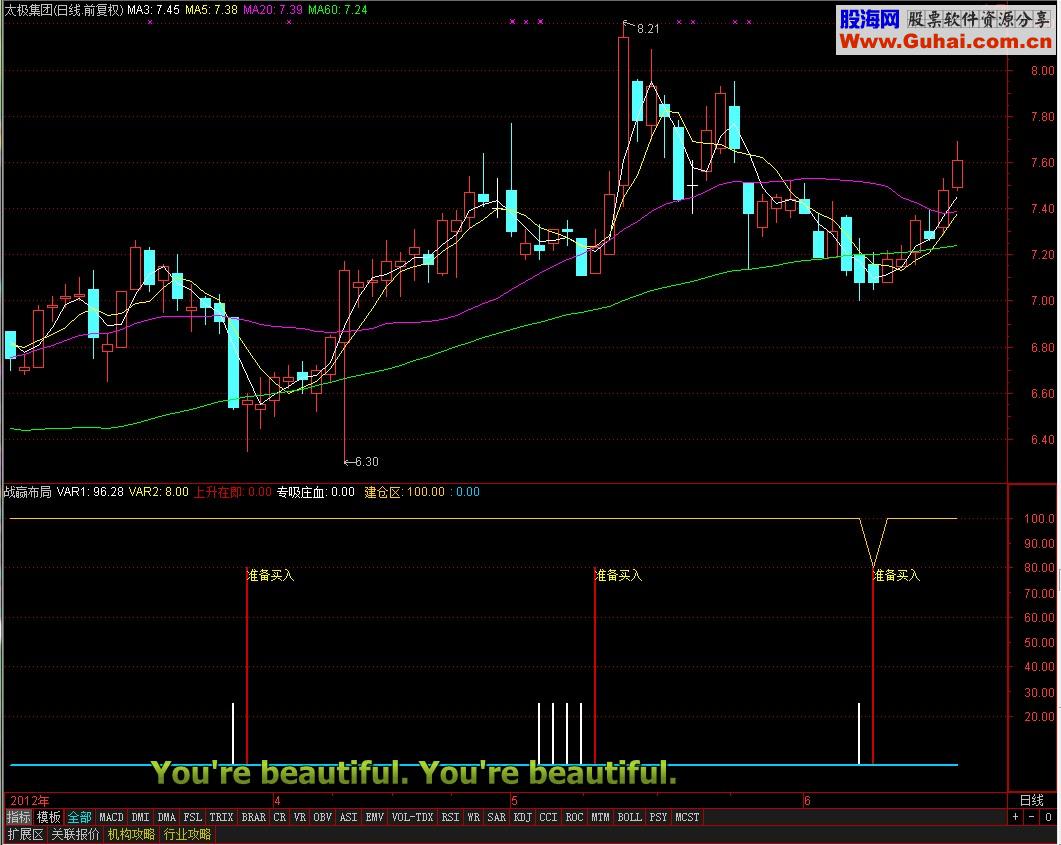
Task: Choose the BRAR indicator
Action: click(x=254, y=817)
